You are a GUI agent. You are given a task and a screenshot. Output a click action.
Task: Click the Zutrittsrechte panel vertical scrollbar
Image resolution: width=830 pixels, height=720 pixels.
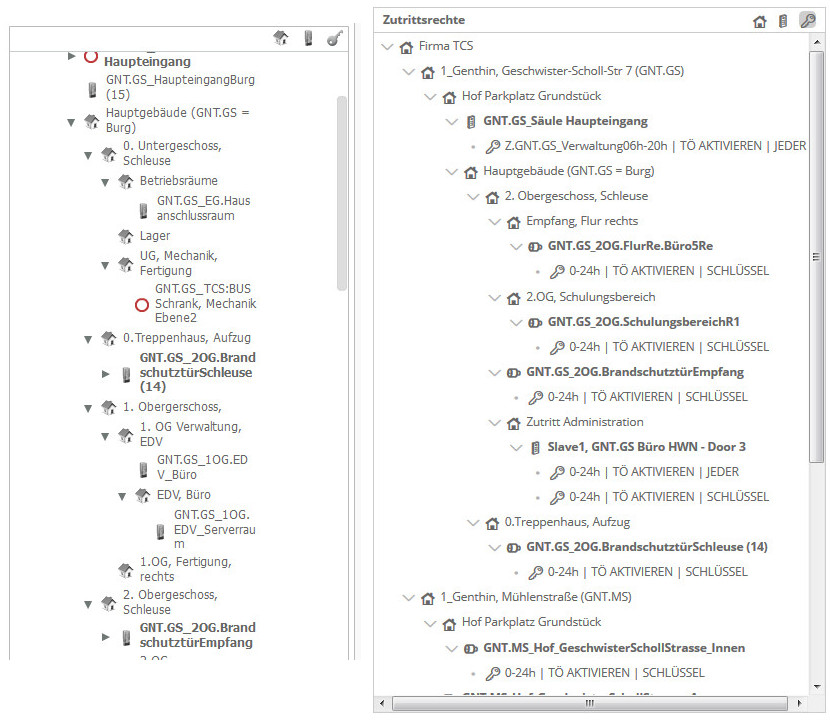(817, 250)
